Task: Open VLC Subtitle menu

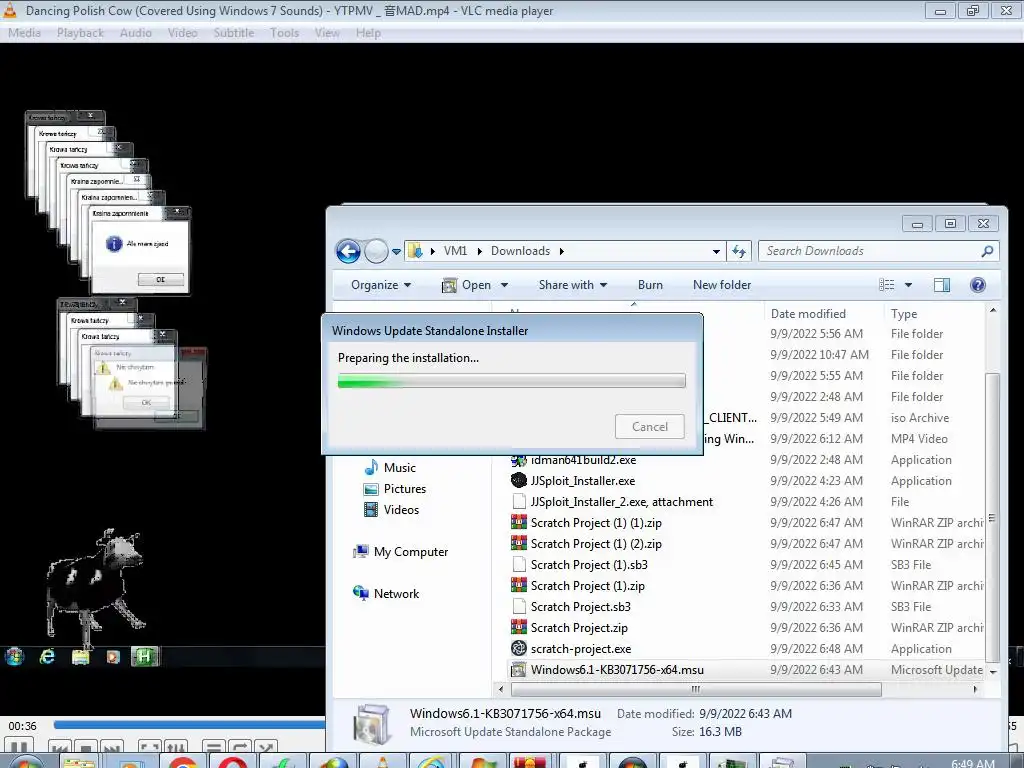Action: tap(234, 33)
